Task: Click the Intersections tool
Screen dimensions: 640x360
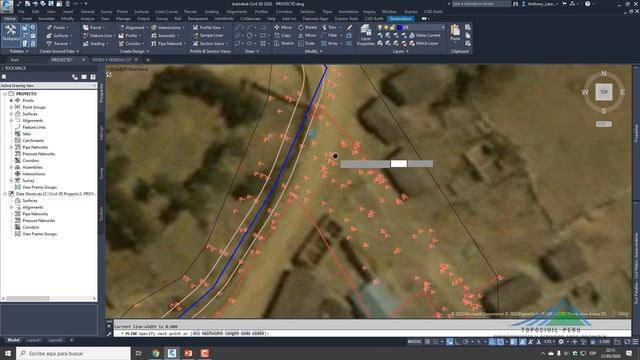Action: pos(167,27)
